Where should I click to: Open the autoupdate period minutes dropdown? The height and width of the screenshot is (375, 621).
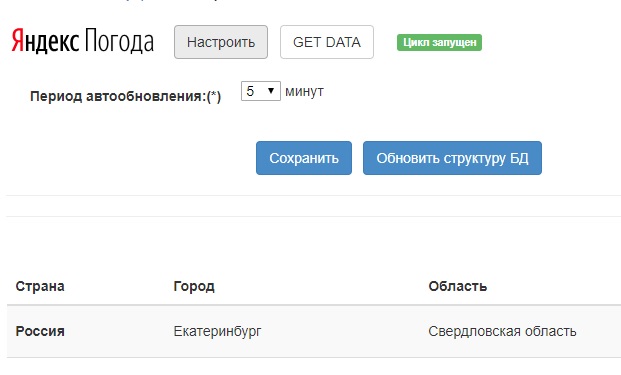(x=261, y=91)
